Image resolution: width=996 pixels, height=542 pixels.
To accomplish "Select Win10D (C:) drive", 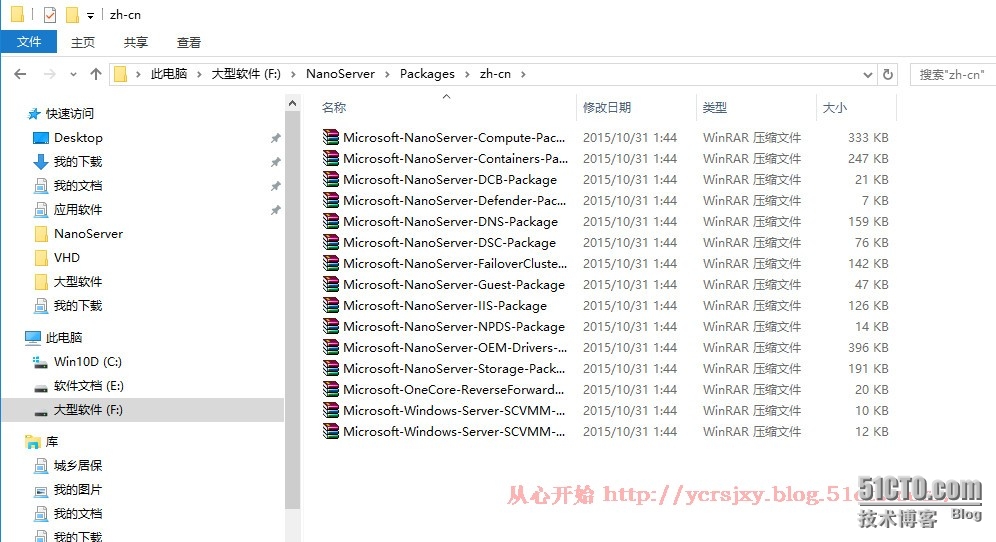I will (x=88, y=362).
